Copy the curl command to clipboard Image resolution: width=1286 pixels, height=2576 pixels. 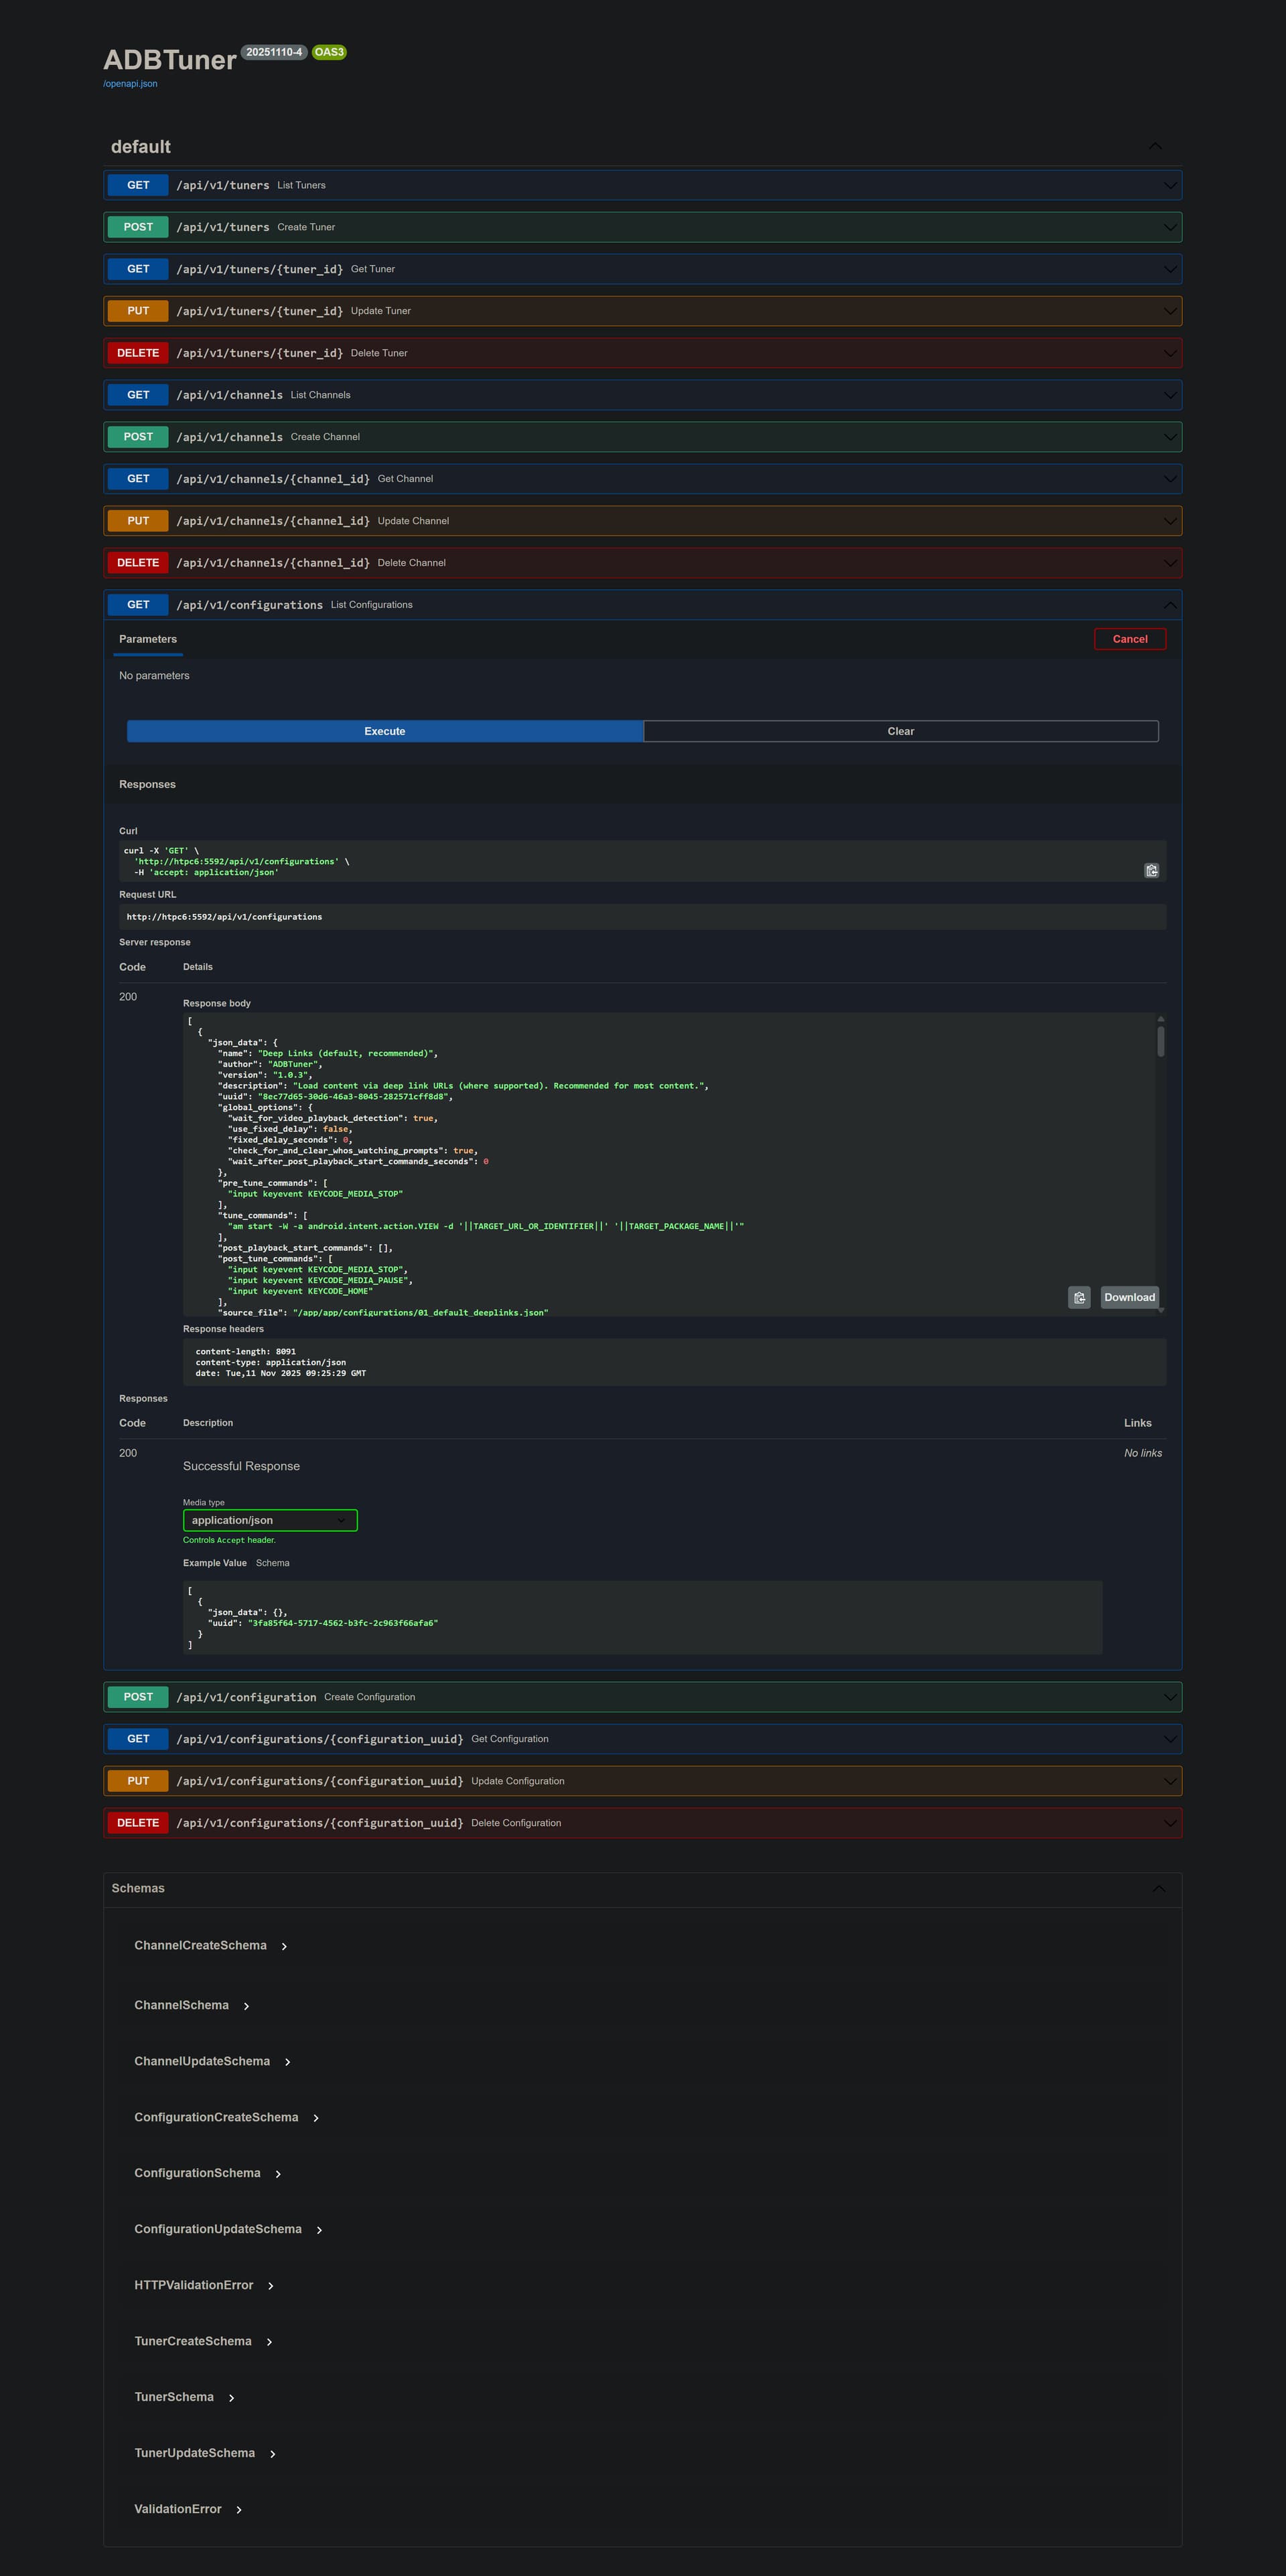[1151, 871]
